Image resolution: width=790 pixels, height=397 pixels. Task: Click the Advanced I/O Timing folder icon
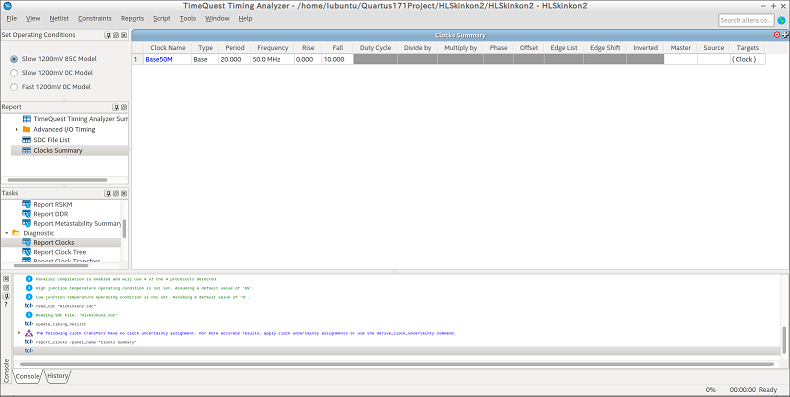[27, 129]
